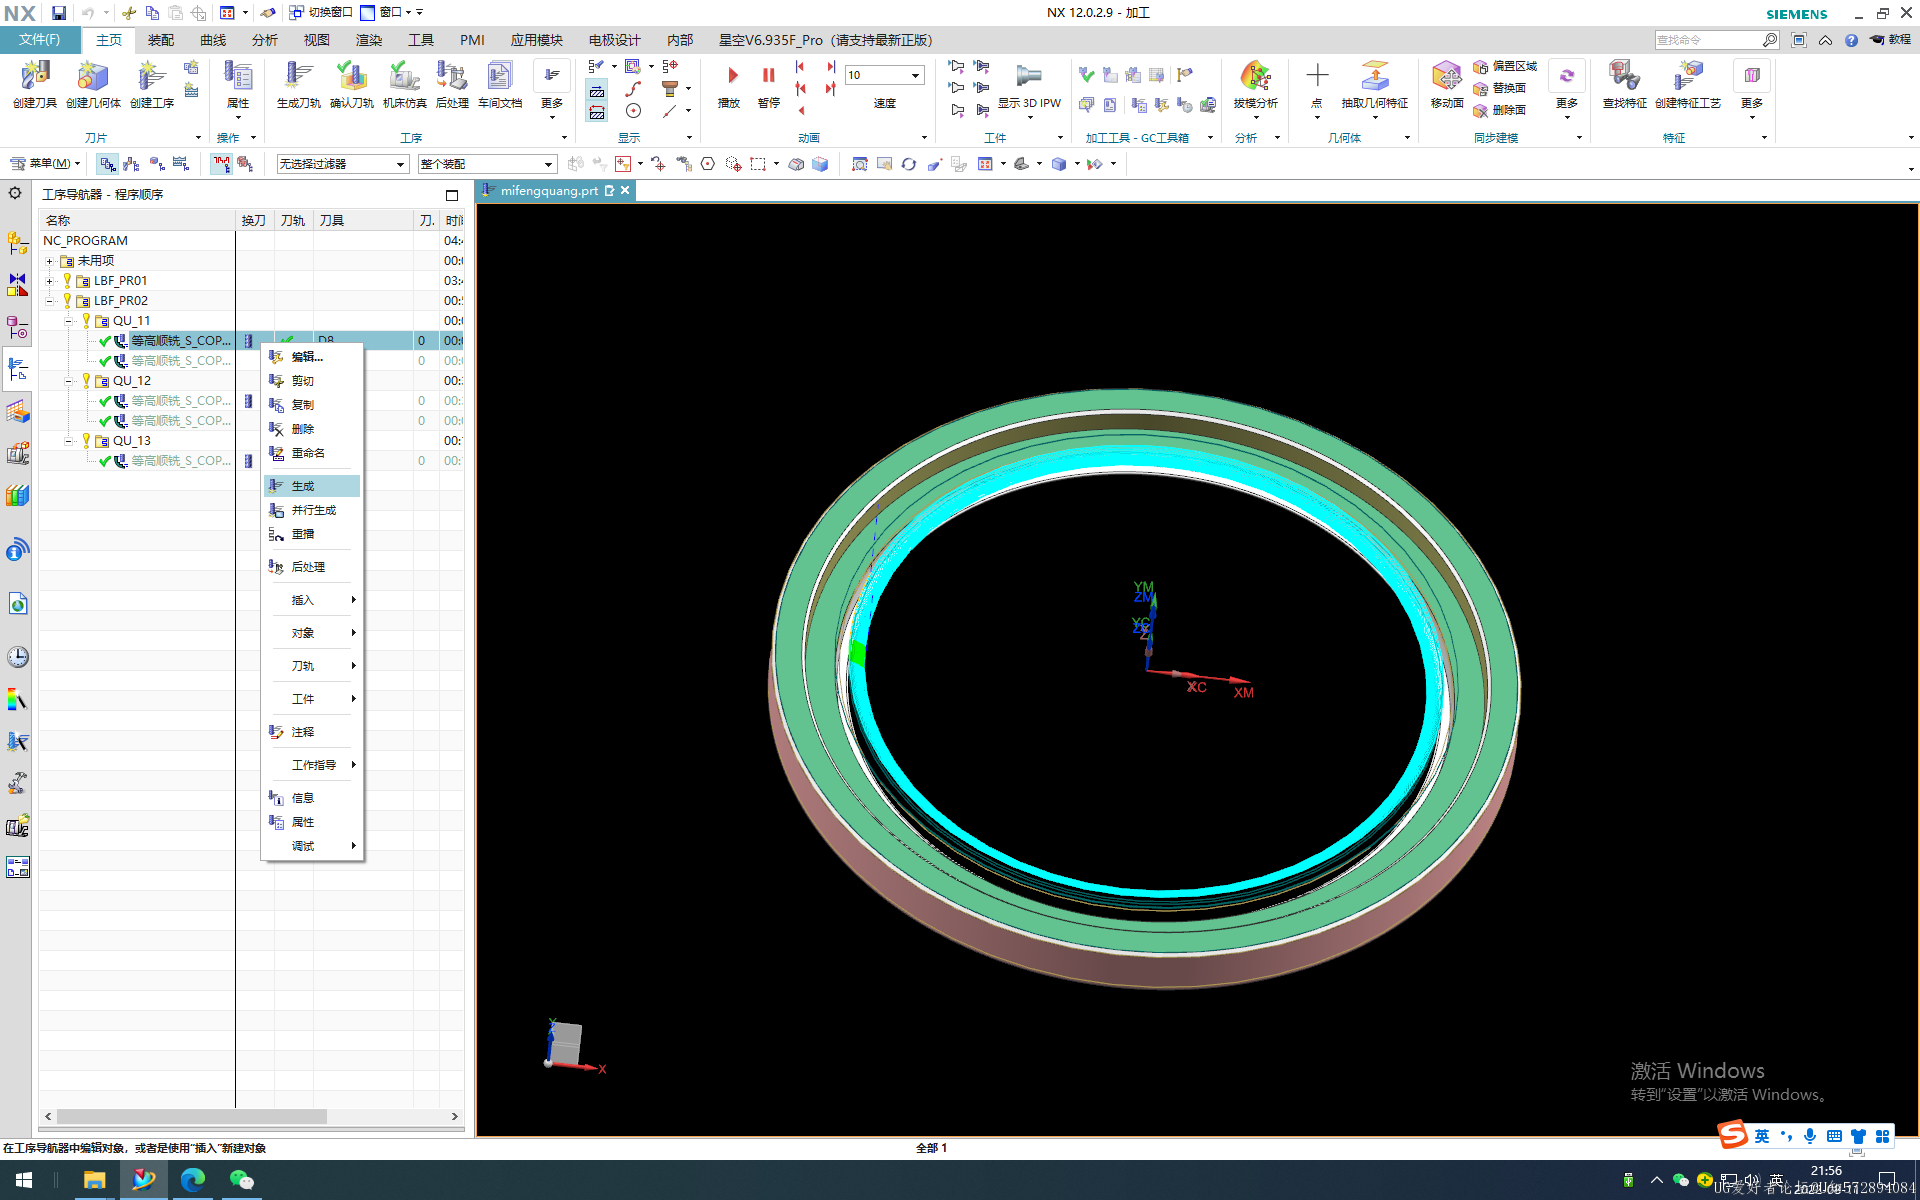This screenshot has width=1920, height=1200.
Task: Expand the 未用项 tree node
Action: click(49, 261)
